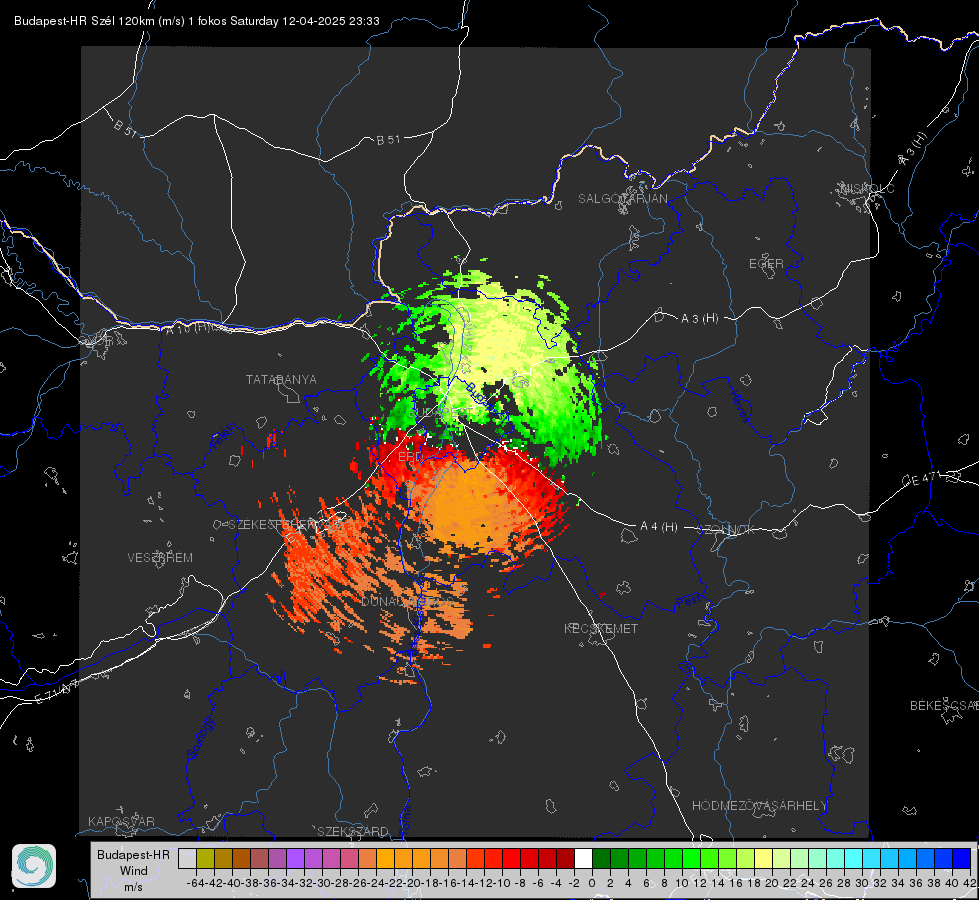Click the 'A 3 (H)' road label near Eger

tap(699, 319)
